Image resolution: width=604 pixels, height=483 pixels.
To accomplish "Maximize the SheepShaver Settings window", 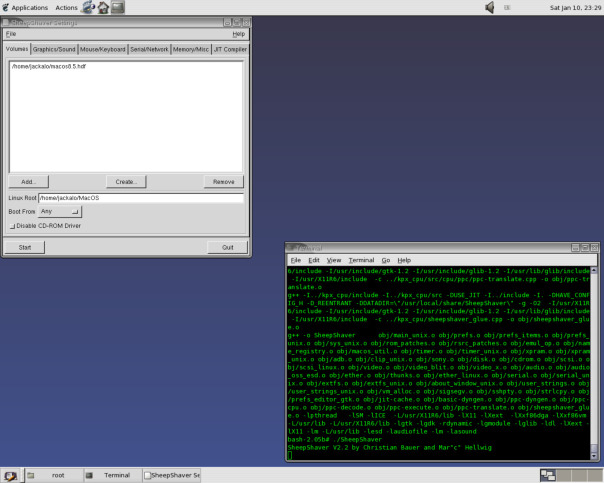I will [x=237, y=22].
